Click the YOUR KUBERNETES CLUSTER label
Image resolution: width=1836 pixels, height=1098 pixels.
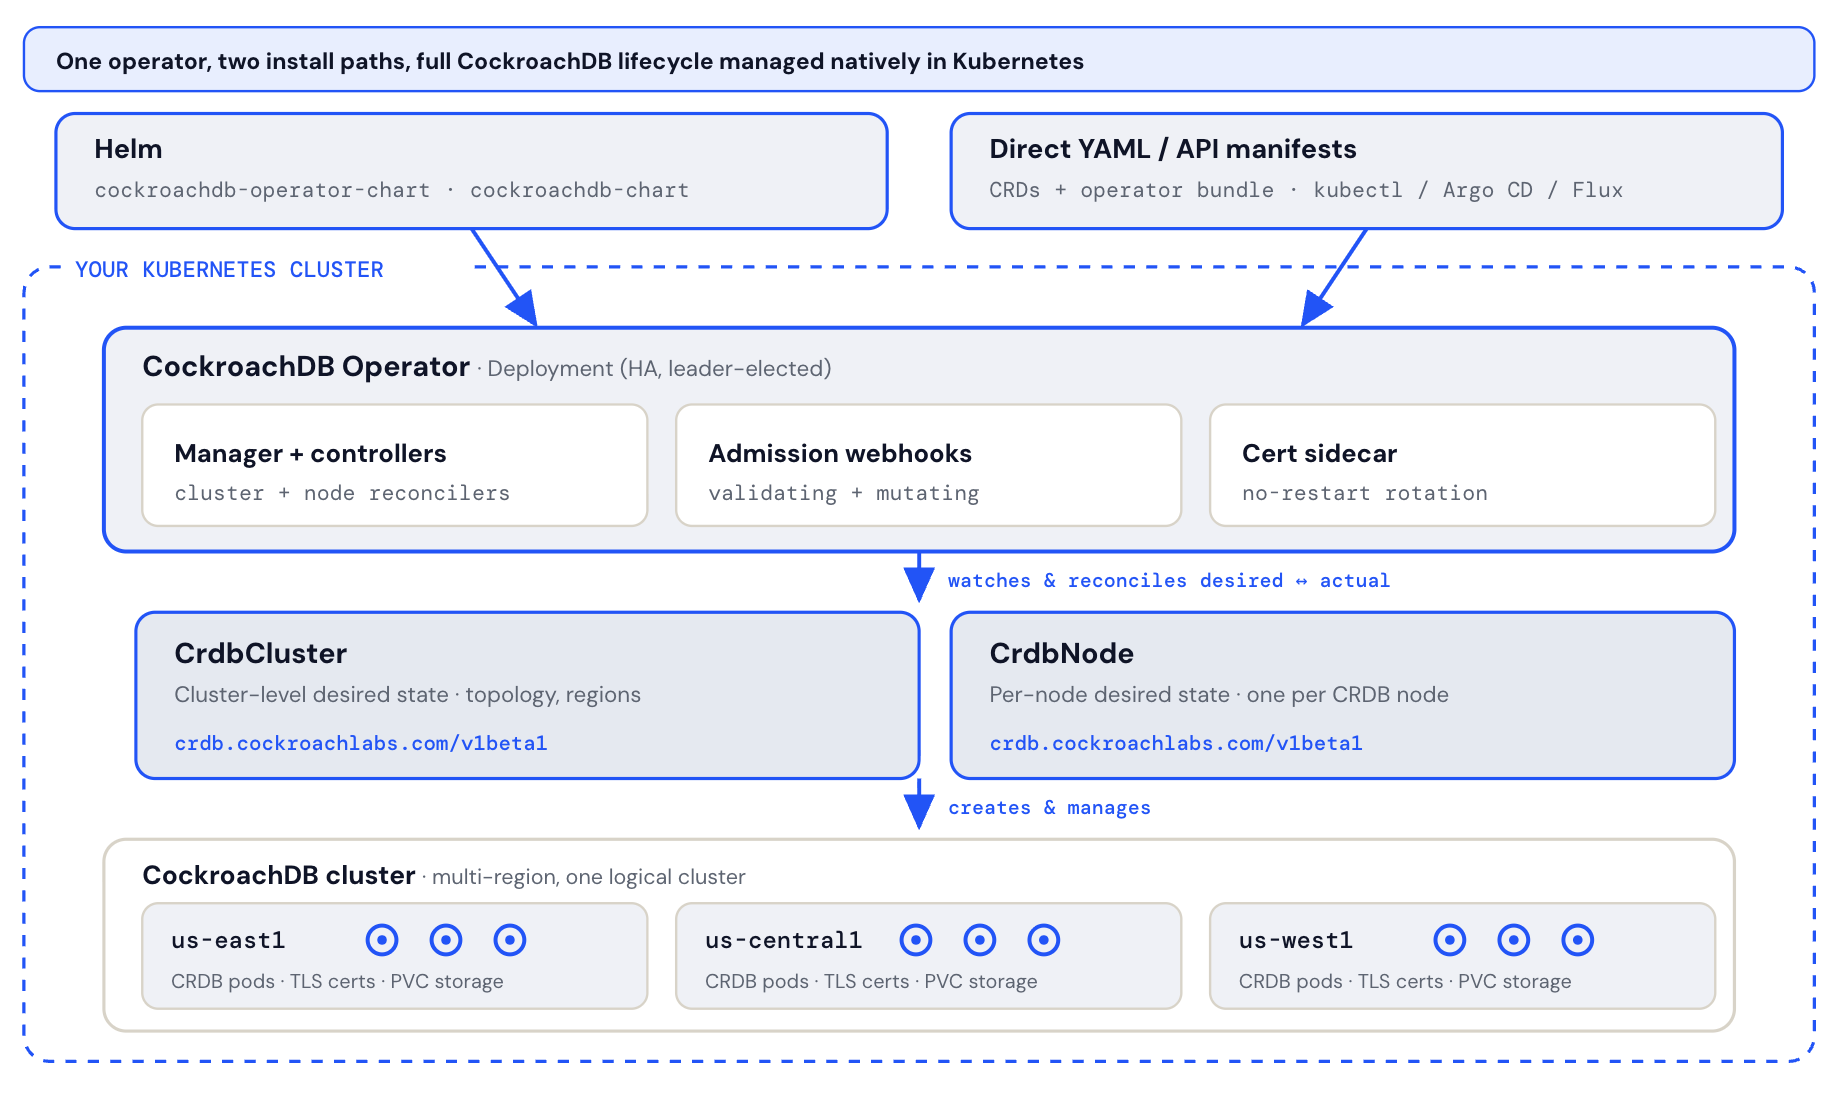(x=229, y=270)
